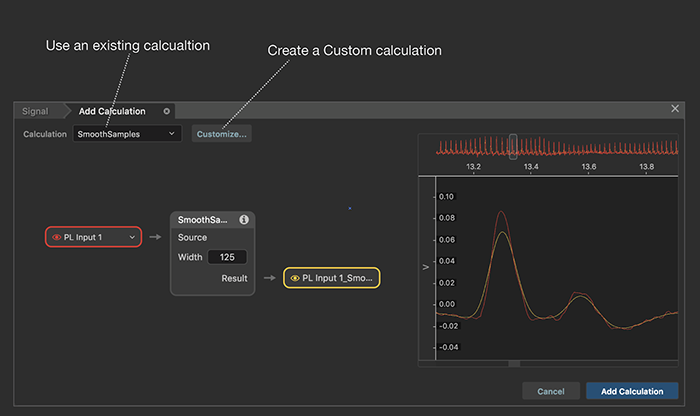Click the -0.02 y-axis label
The height and width of the screenshot is (416, 700).
coord(448,326)
